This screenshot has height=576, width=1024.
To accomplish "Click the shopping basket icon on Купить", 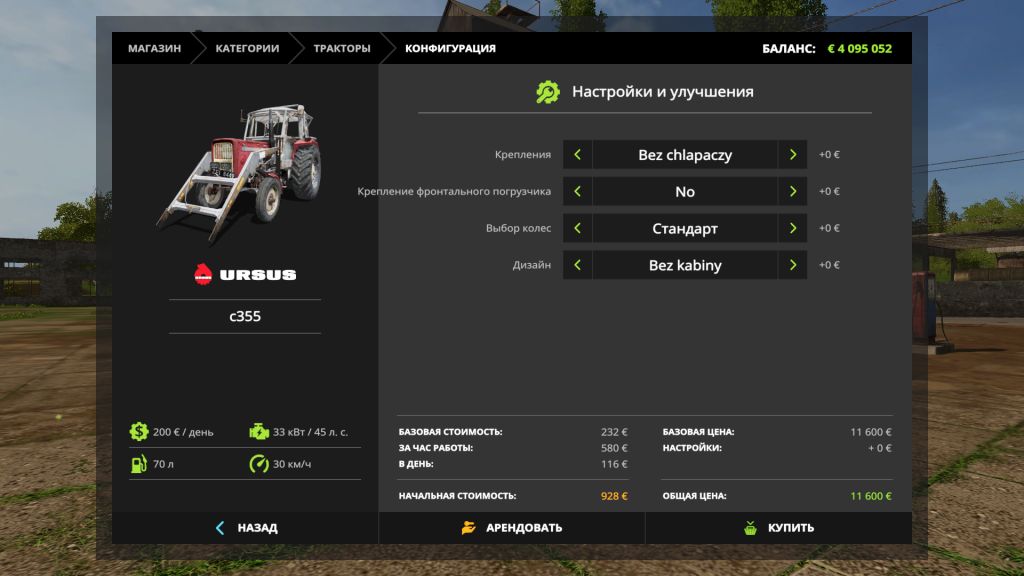I will [x=750, y=528].
